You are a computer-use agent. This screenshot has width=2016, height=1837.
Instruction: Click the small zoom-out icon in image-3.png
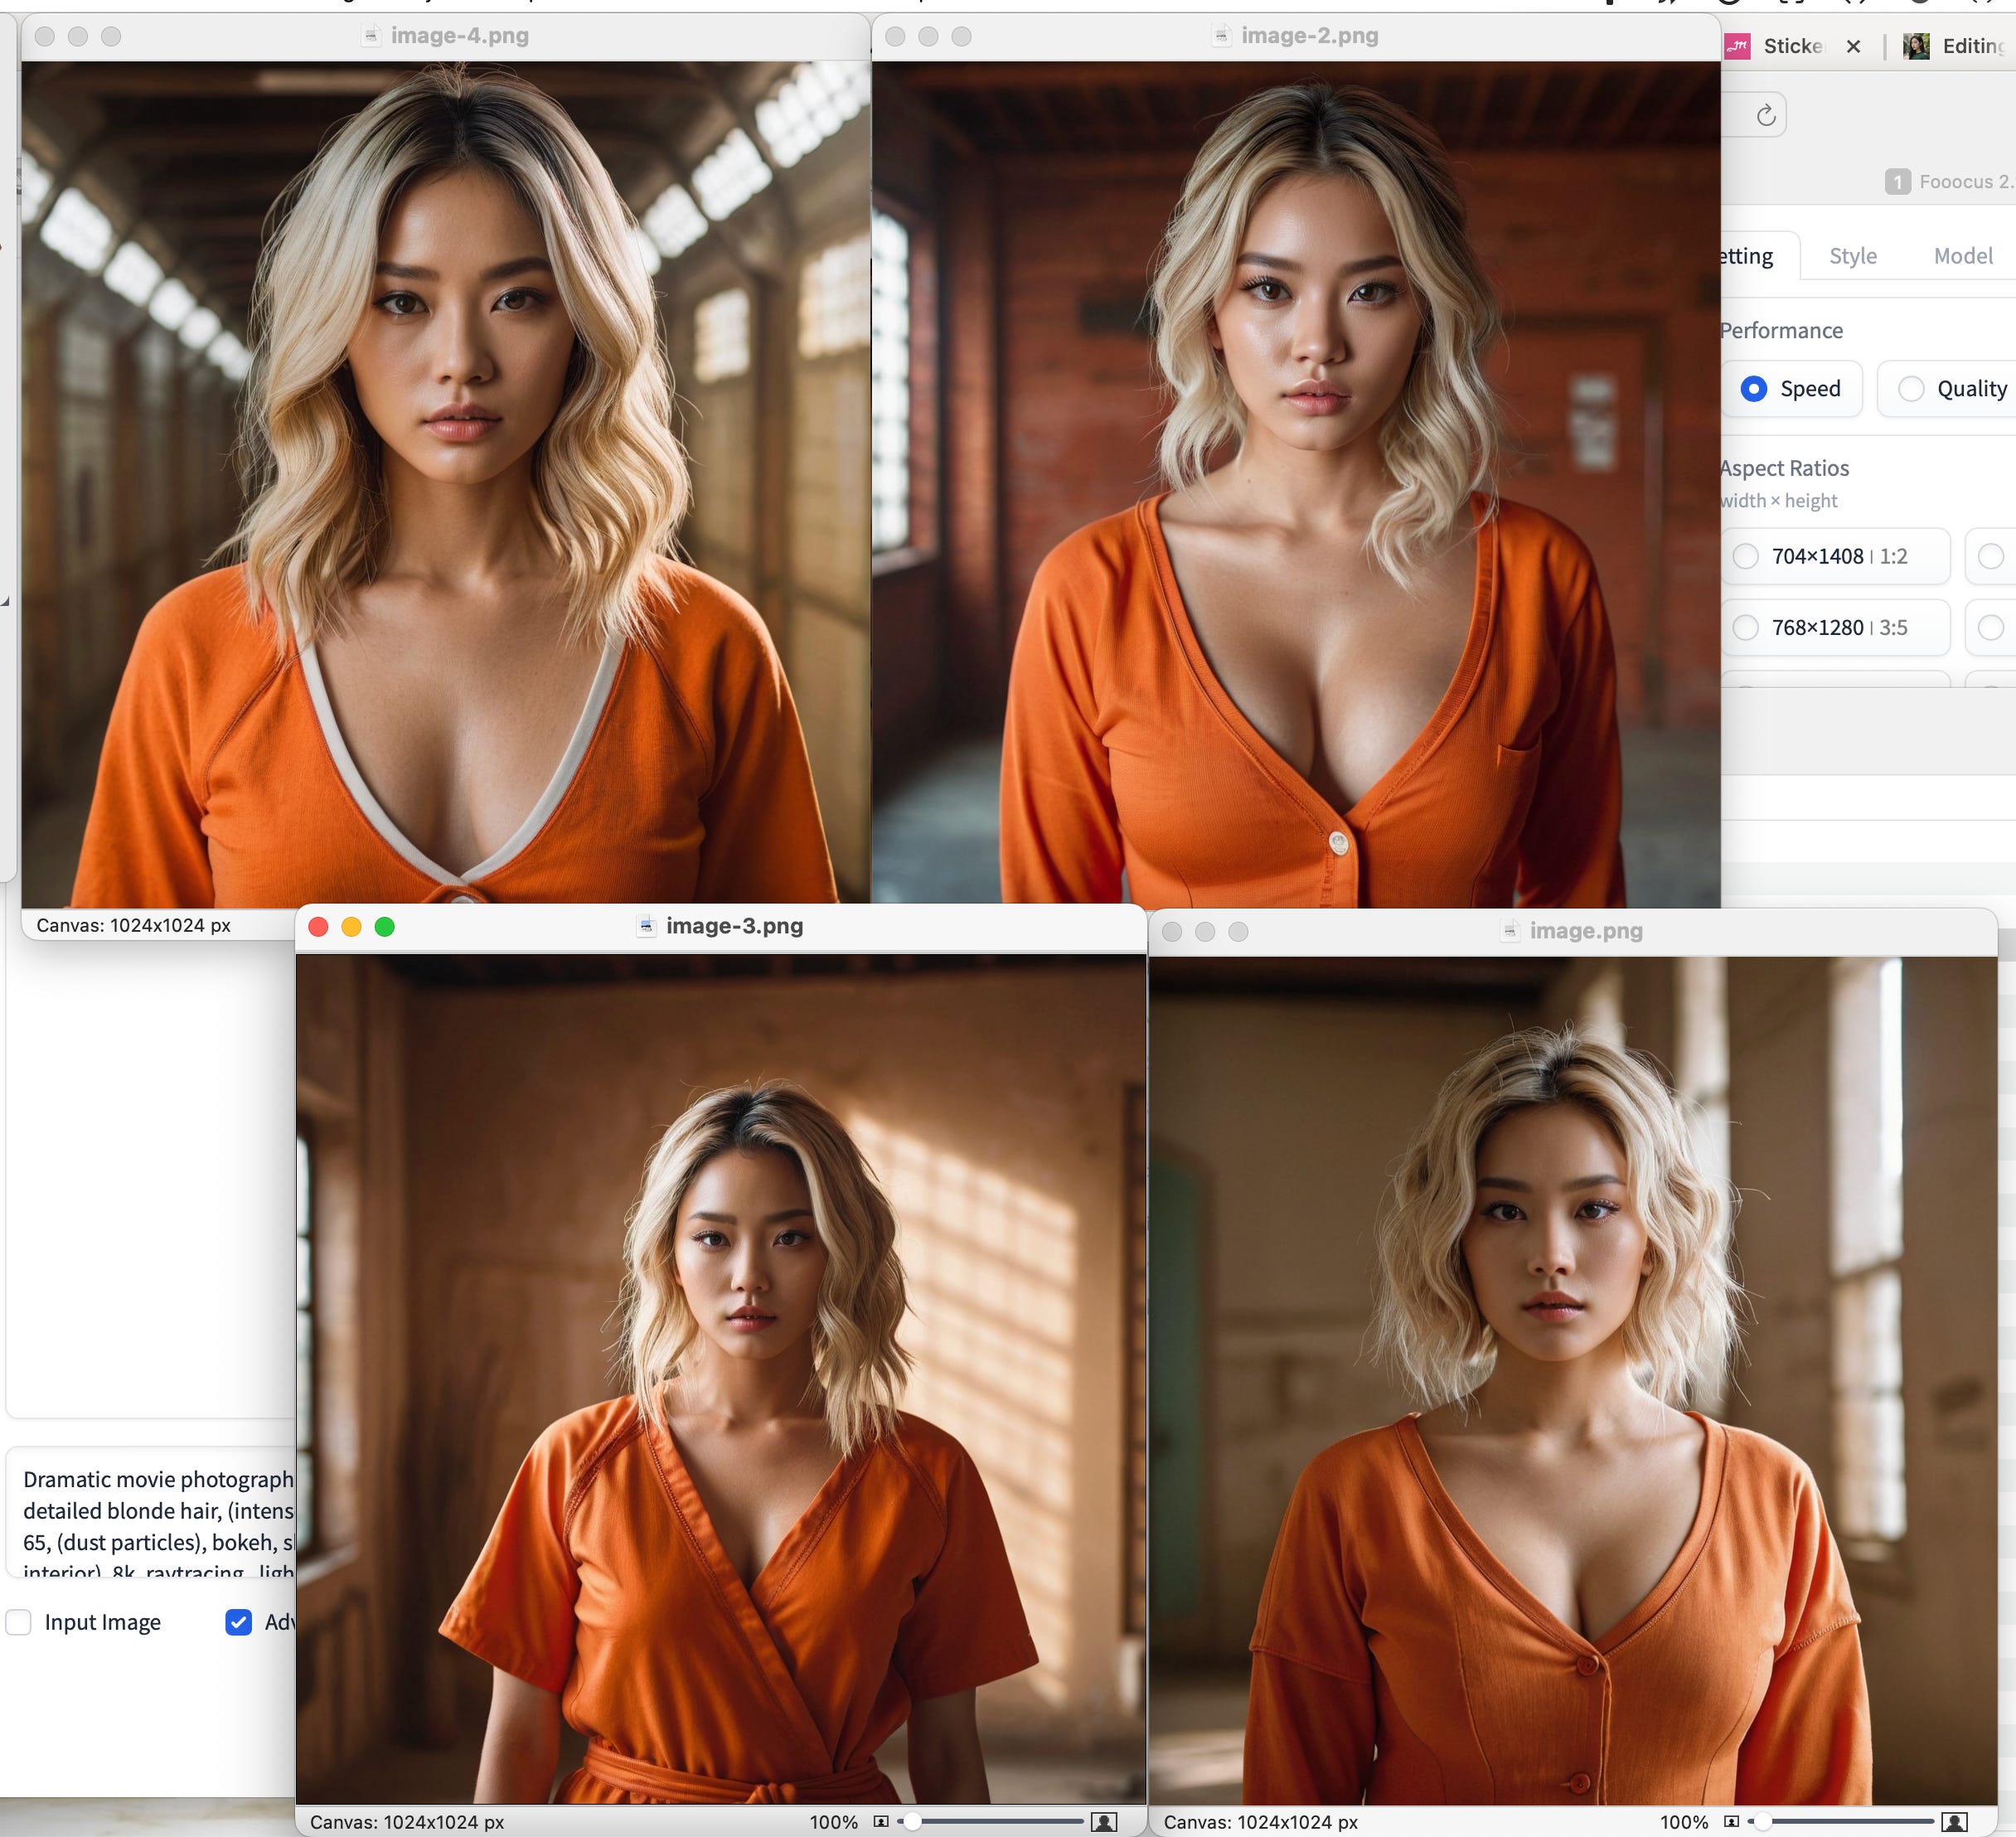(x=881, y=1822)
